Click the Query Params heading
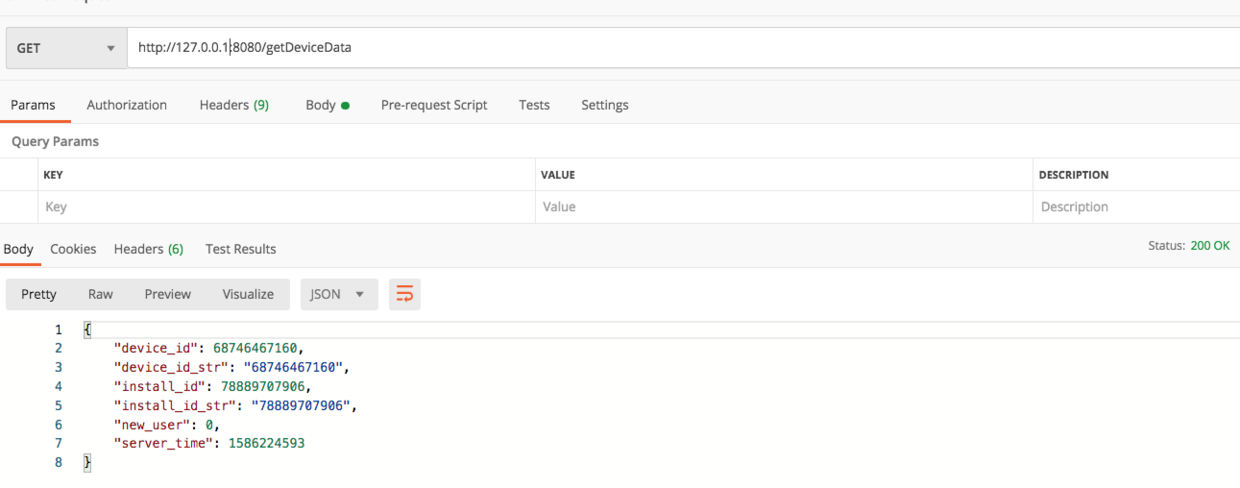This screenshot has height=488, width=1240. [55, 142]
